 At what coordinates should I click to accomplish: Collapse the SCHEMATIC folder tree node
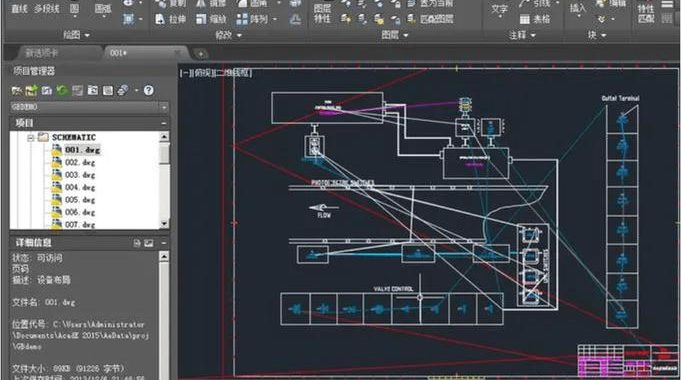coord(30,138)
